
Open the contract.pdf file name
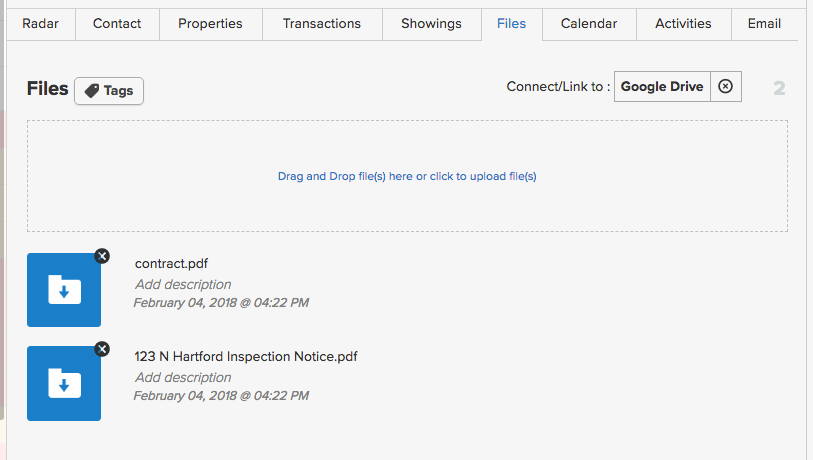[172, 263]
